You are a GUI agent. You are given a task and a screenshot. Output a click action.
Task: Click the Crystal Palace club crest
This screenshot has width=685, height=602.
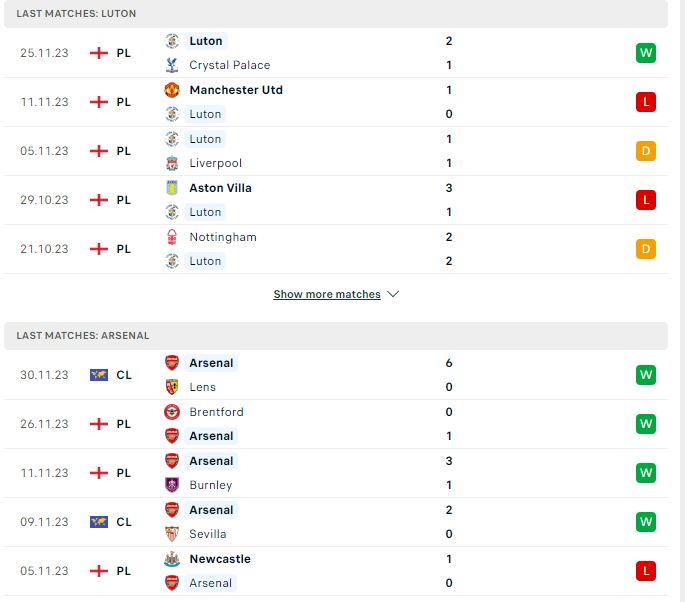(172, 65)
